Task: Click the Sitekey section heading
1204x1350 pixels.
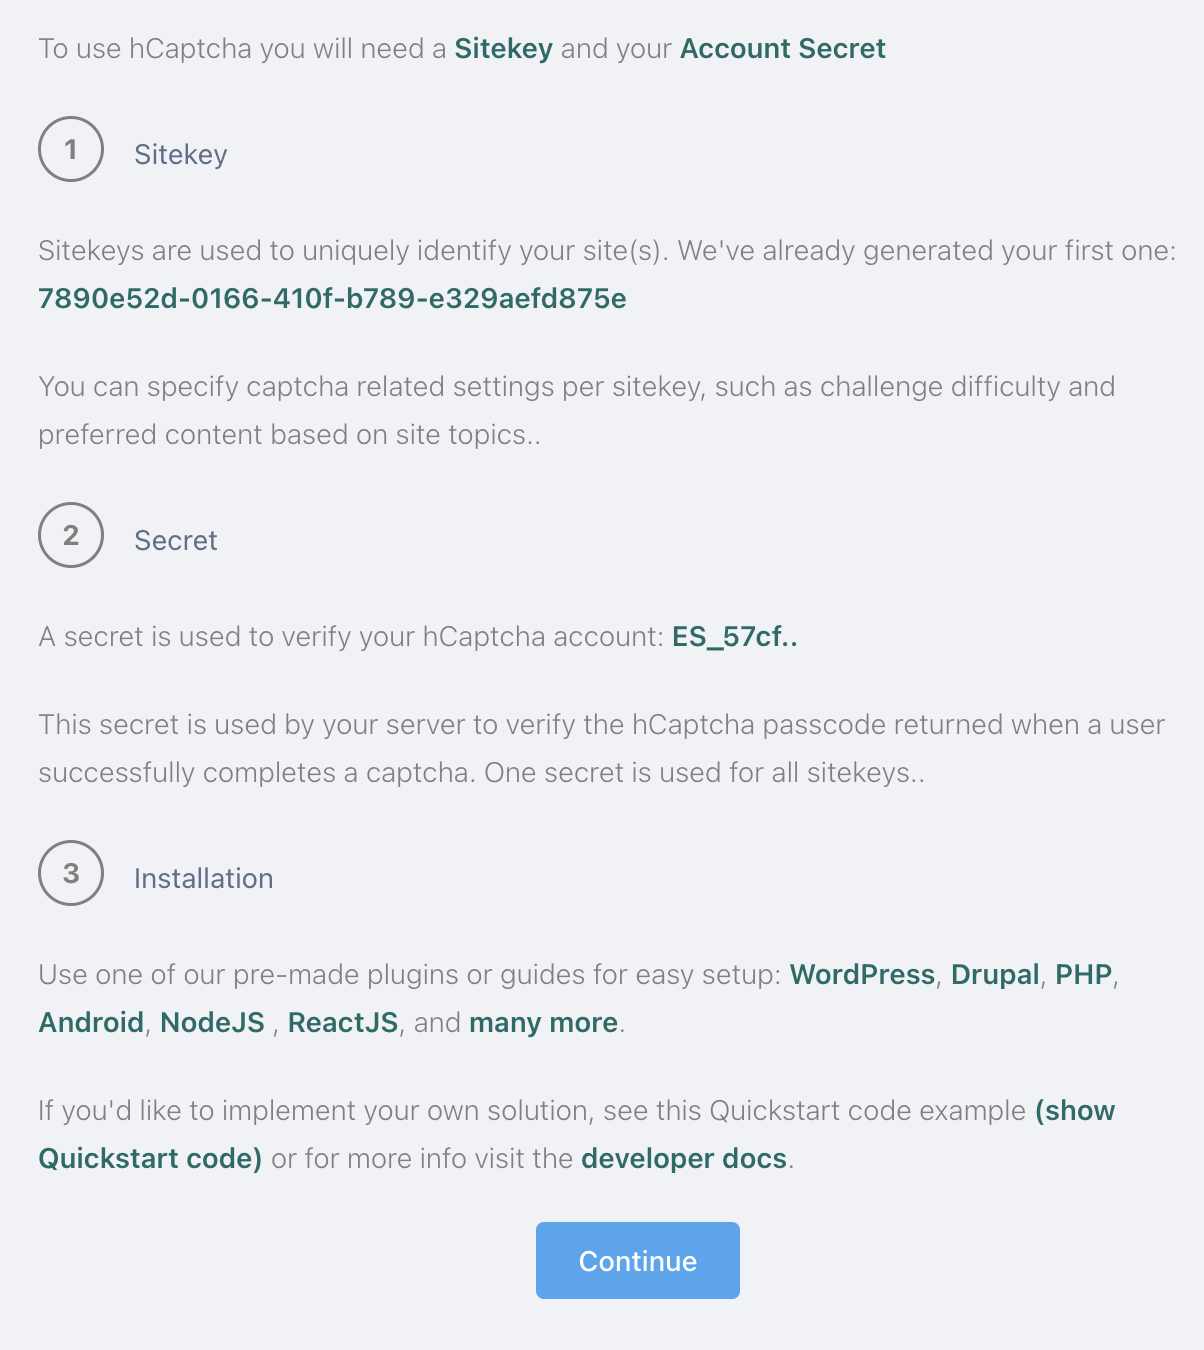Action: tap(180, 154)
